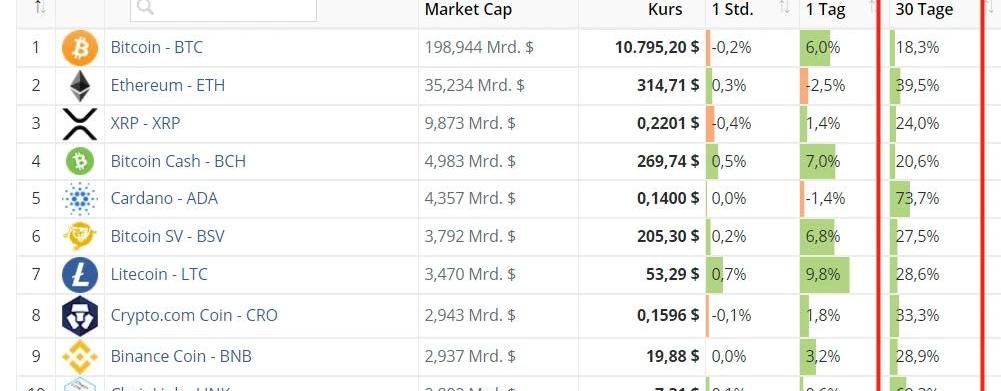Click the Cardano dotted logo icon
This screenshot has height=391, width=1001.
click(80, 199)
